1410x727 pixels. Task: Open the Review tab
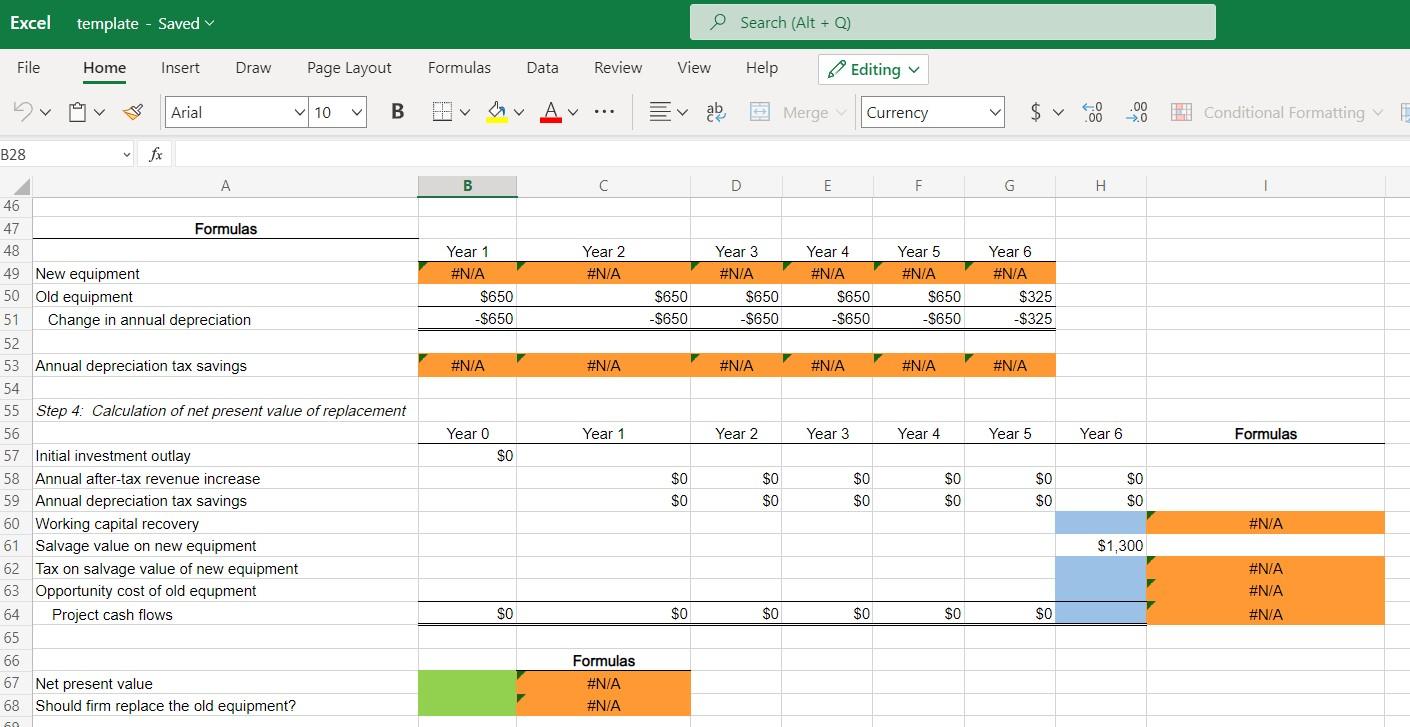(618, 68)
